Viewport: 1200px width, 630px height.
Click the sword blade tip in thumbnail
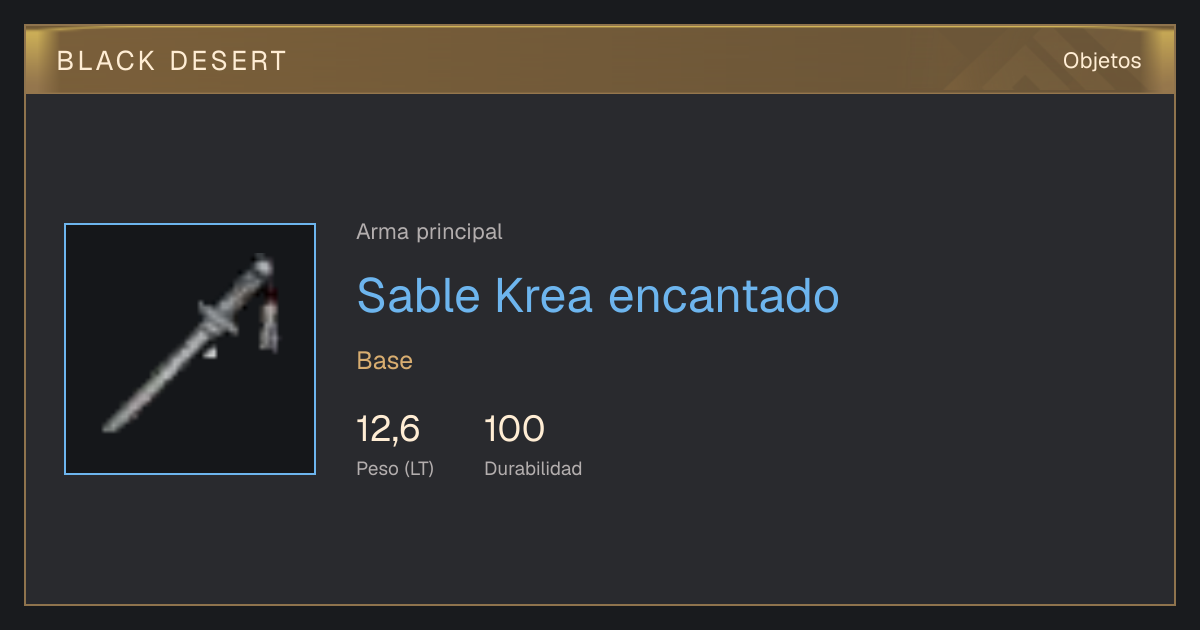(110, 425)
